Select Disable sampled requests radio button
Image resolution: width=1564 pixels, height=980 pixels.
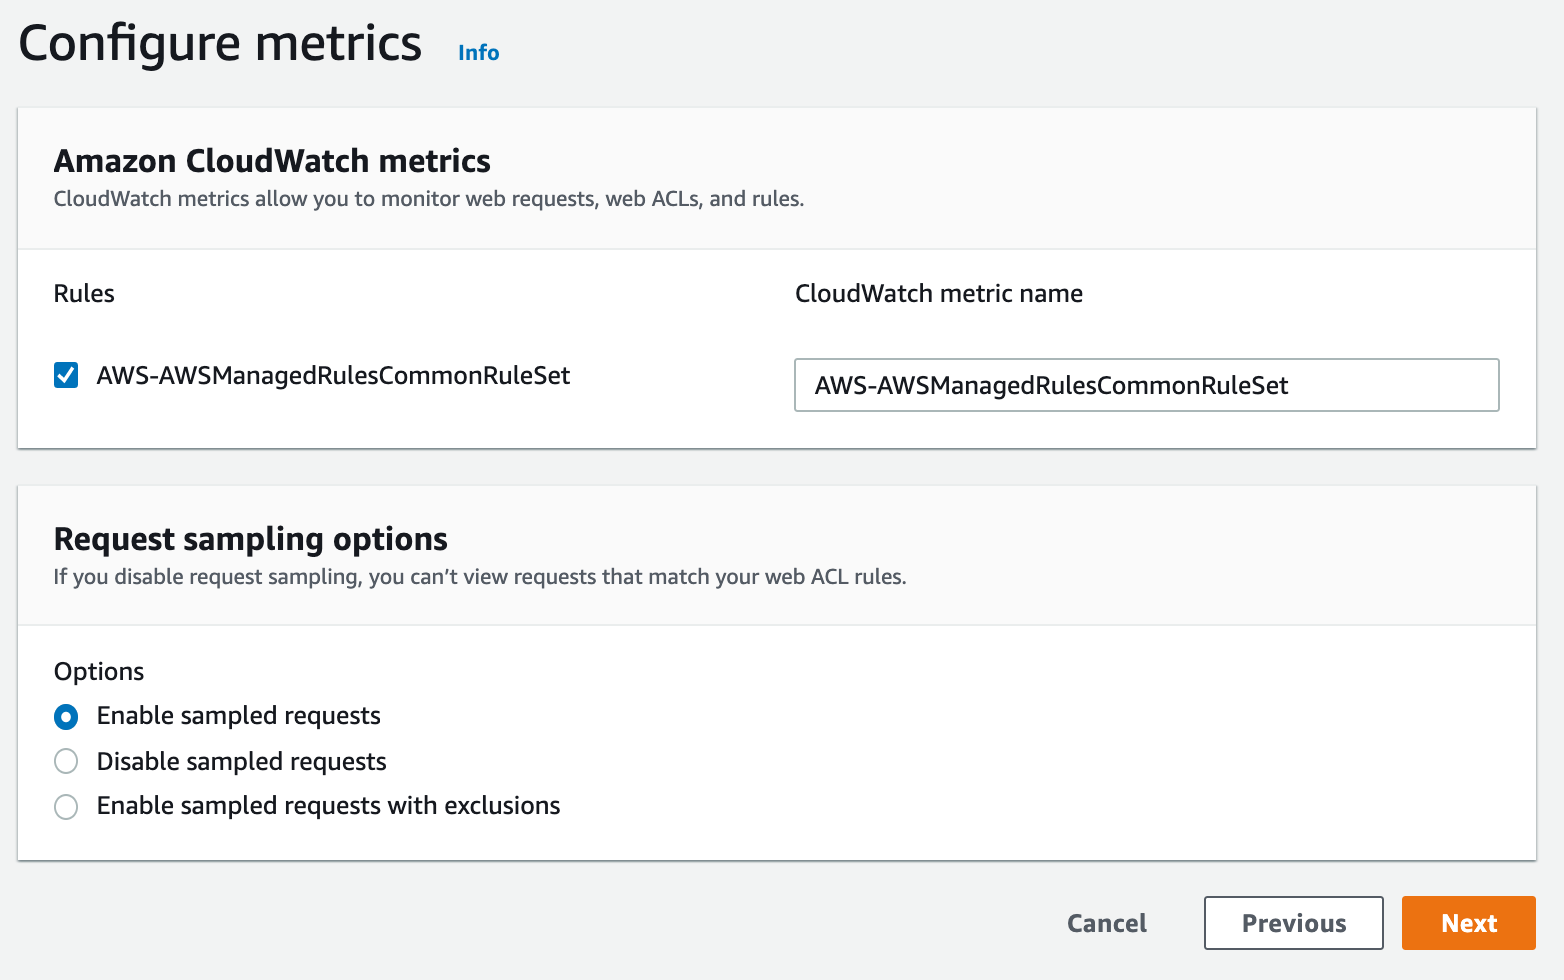tap(66, 762)
